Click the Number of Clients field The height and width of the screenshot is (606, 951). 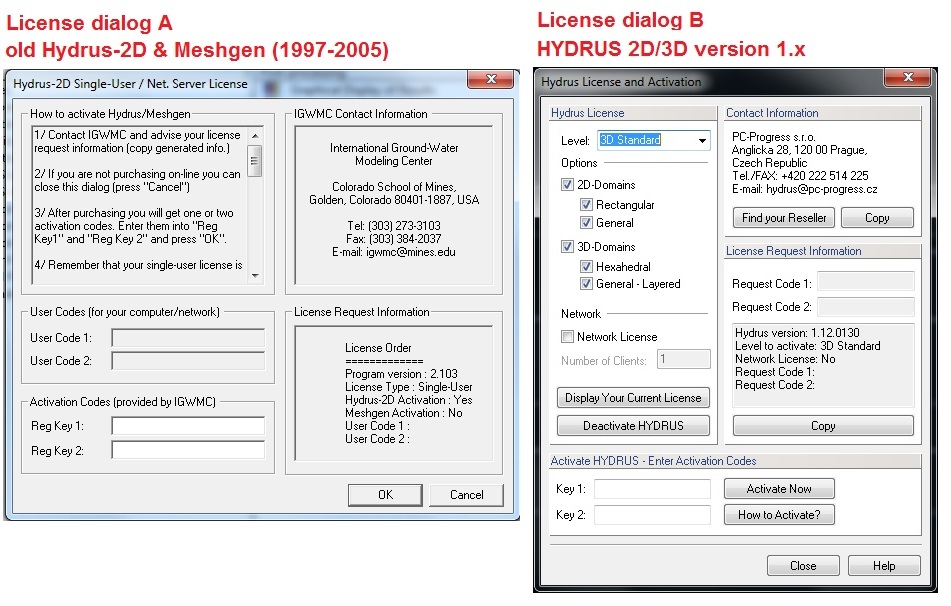pos(684,359)
